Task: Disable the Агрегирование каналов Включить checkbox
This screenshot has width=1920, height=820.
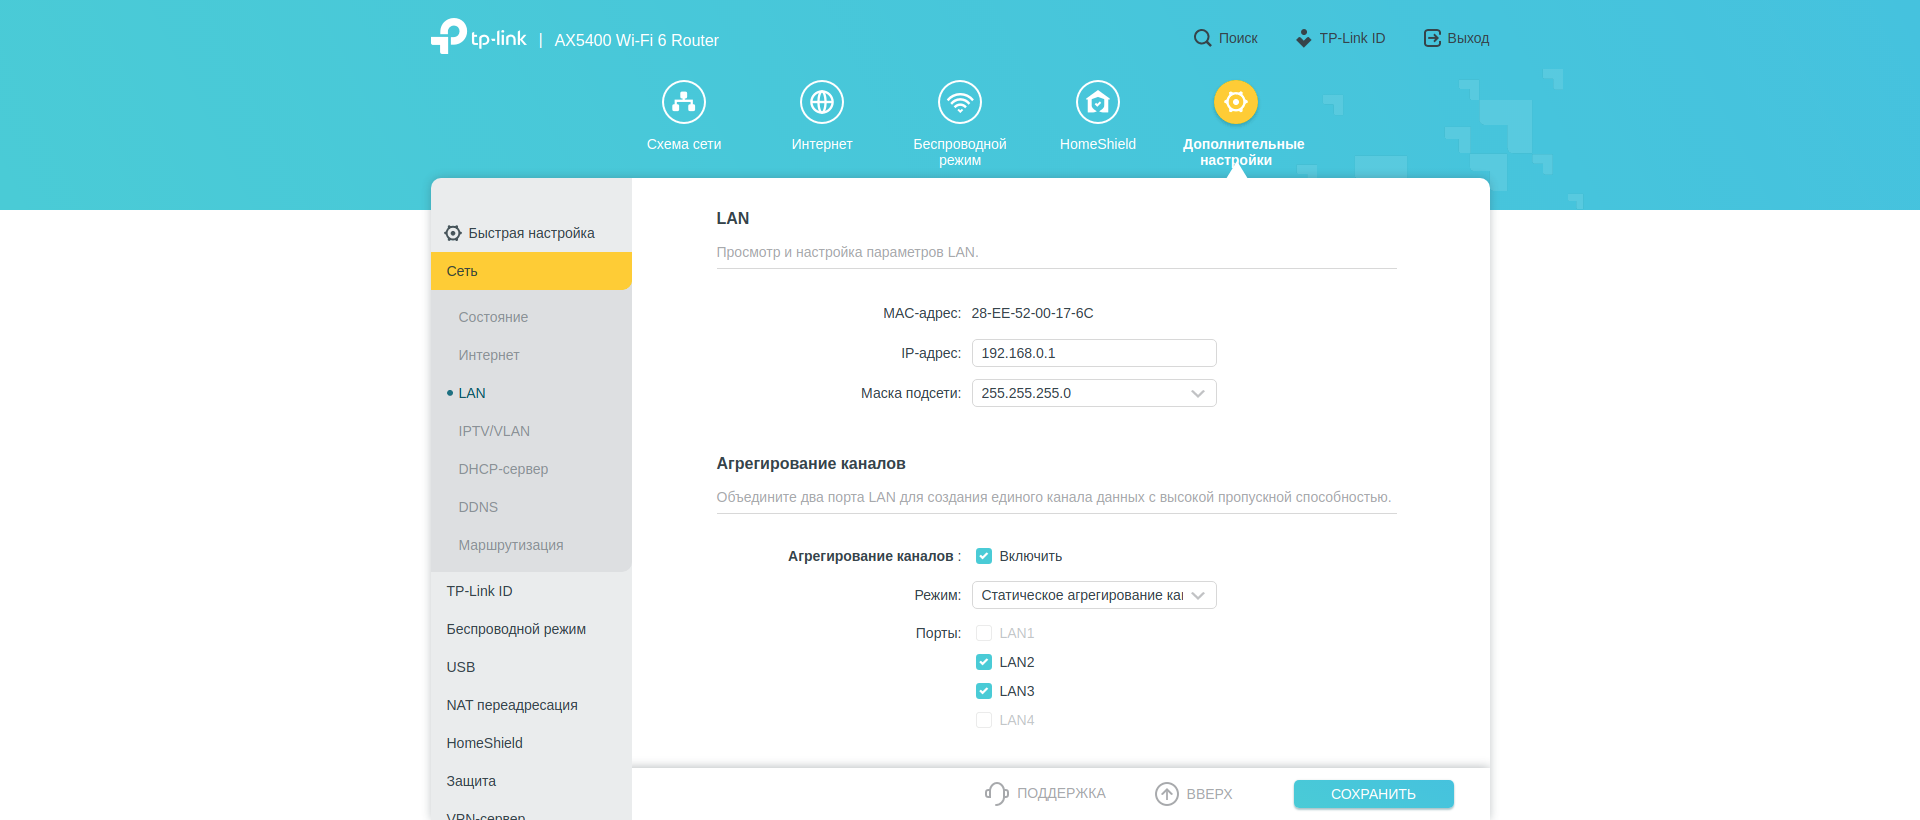Action: (x=984, y=556)
